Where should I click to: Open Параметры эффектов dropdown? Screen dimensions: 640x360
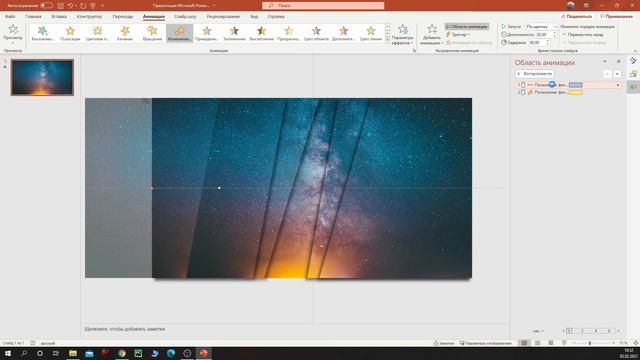pos(402,35)
